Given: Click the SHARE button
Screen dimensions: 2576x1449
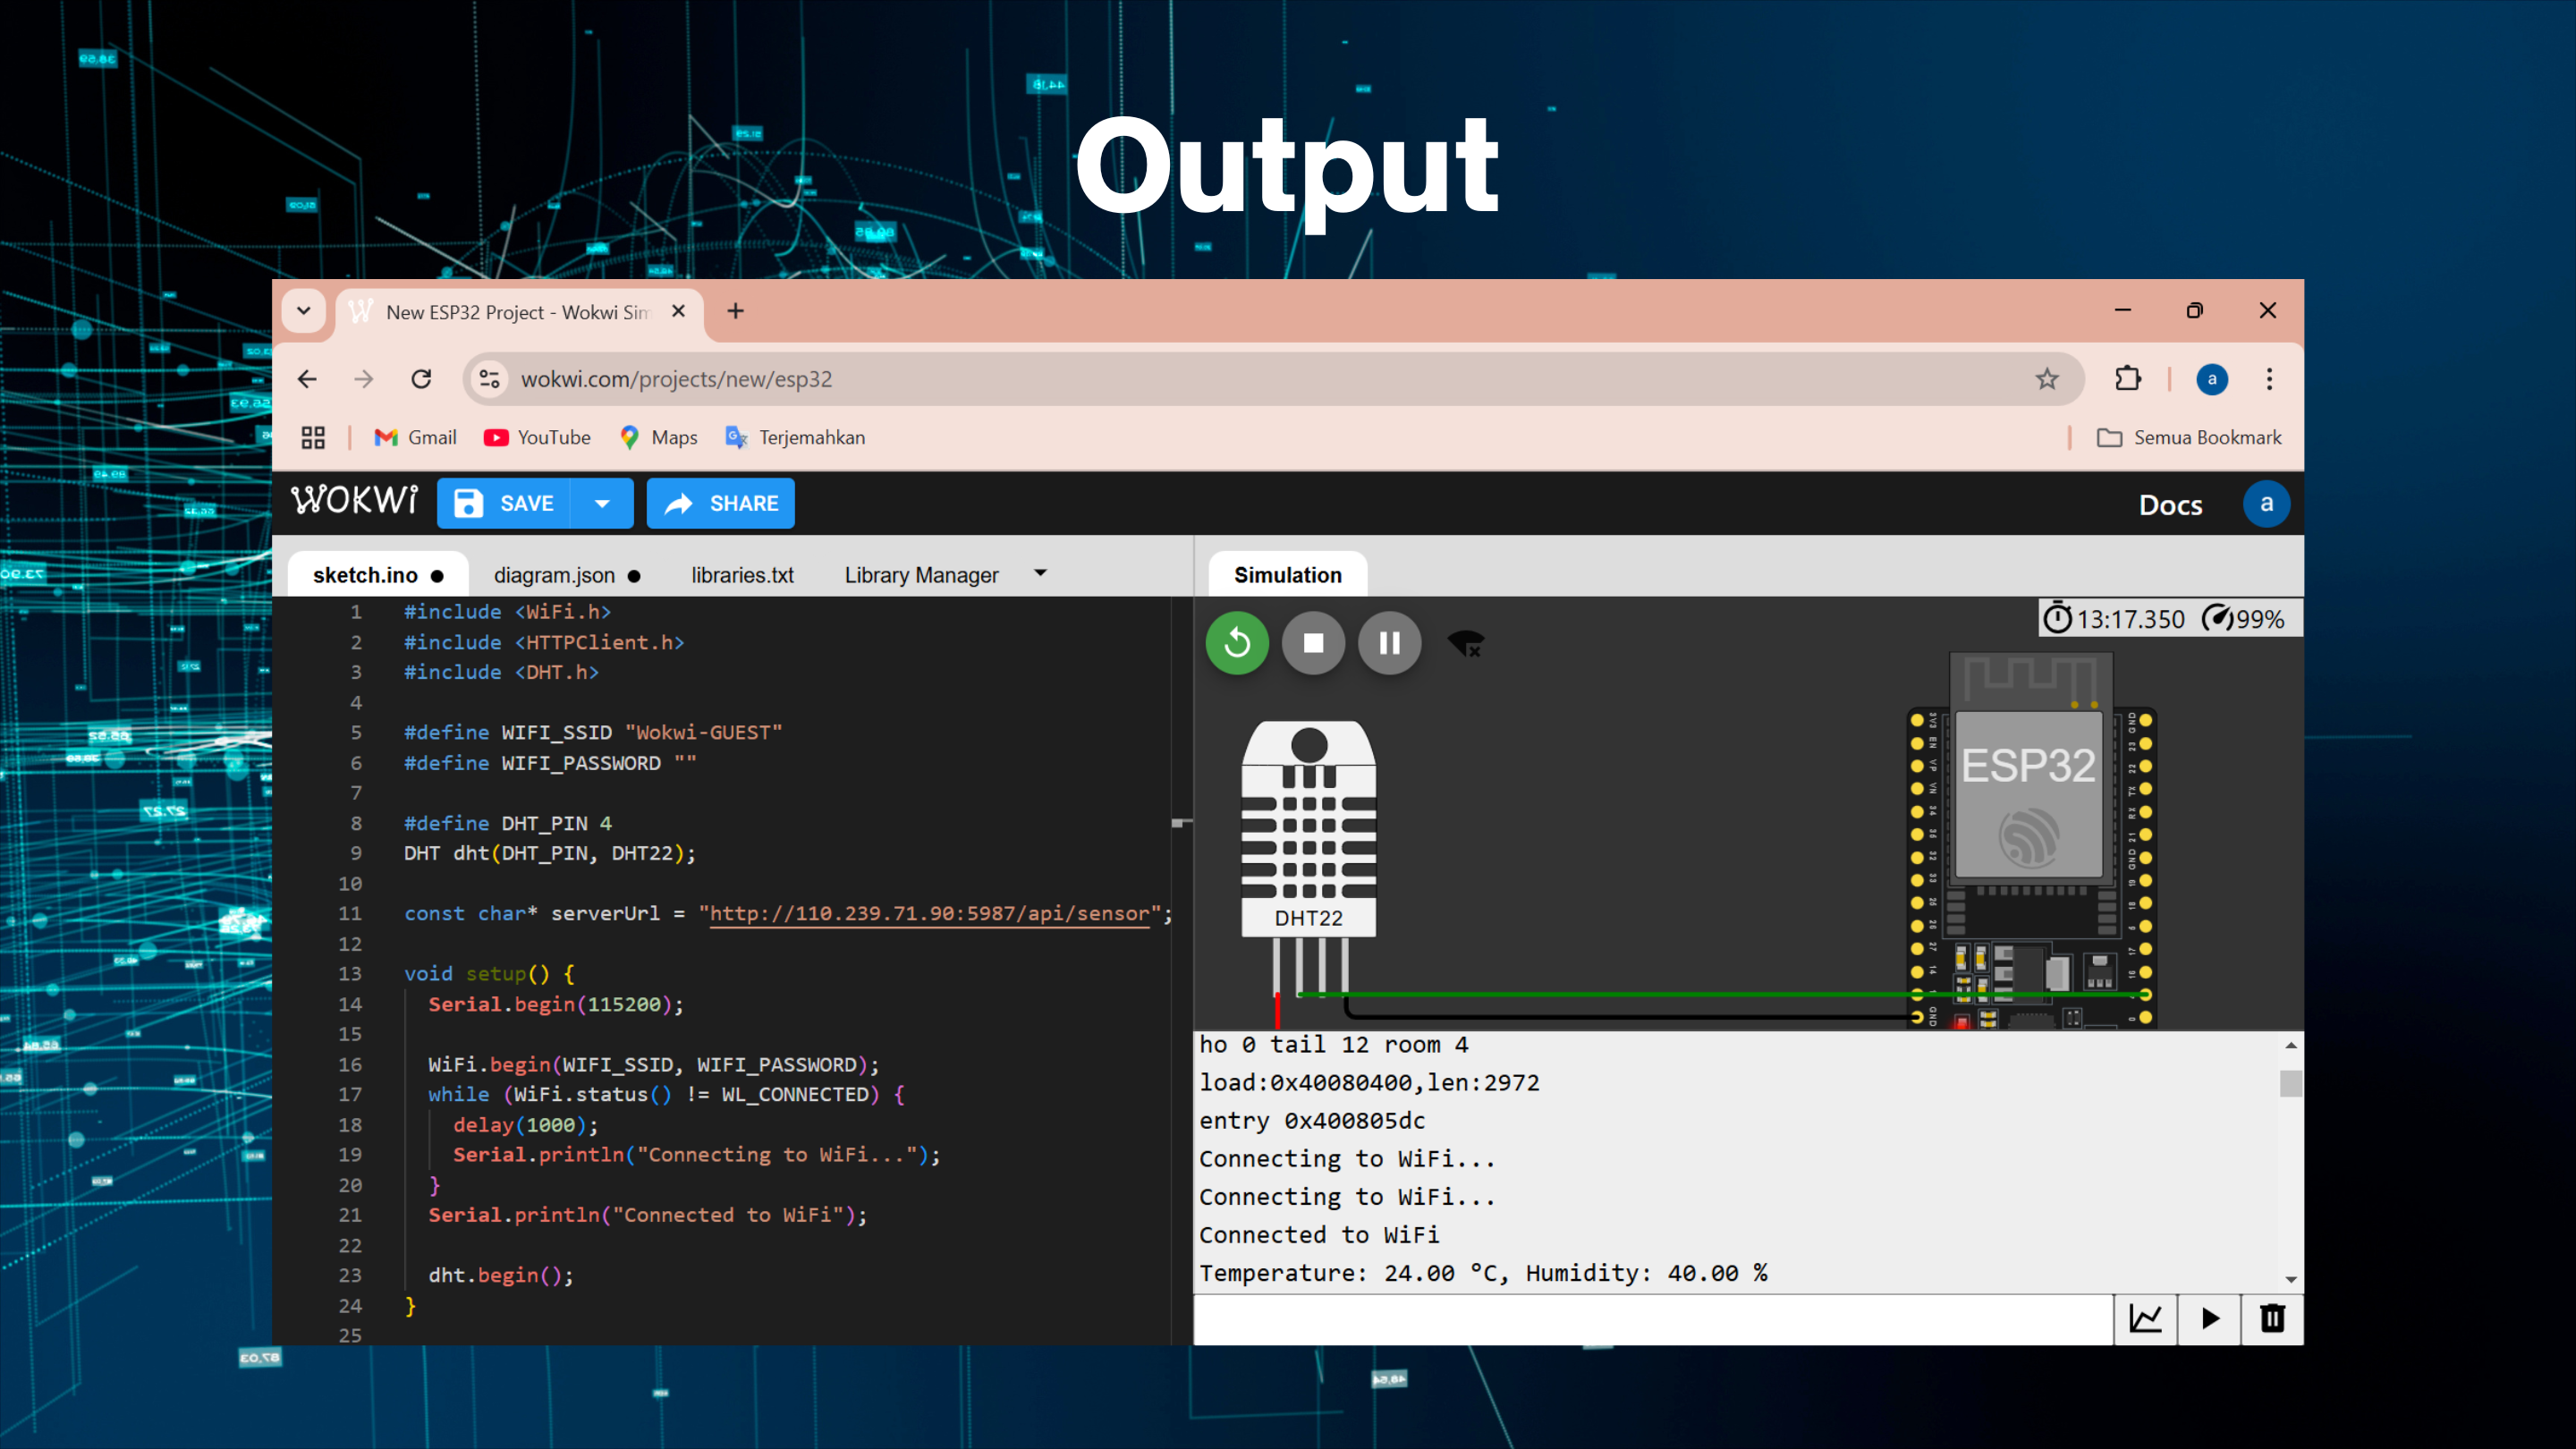Looking at the screenshot, I should point(721,503).
